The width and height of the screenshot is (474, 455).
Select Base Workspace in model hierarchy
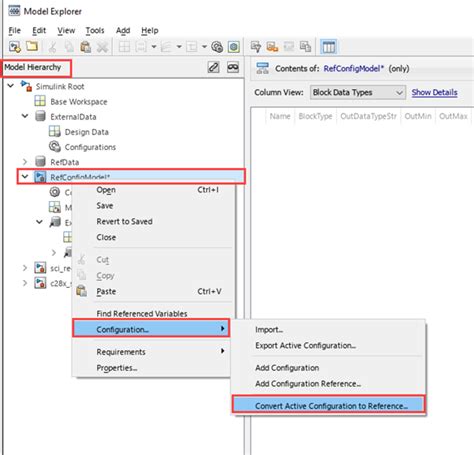tap(79, 102)
